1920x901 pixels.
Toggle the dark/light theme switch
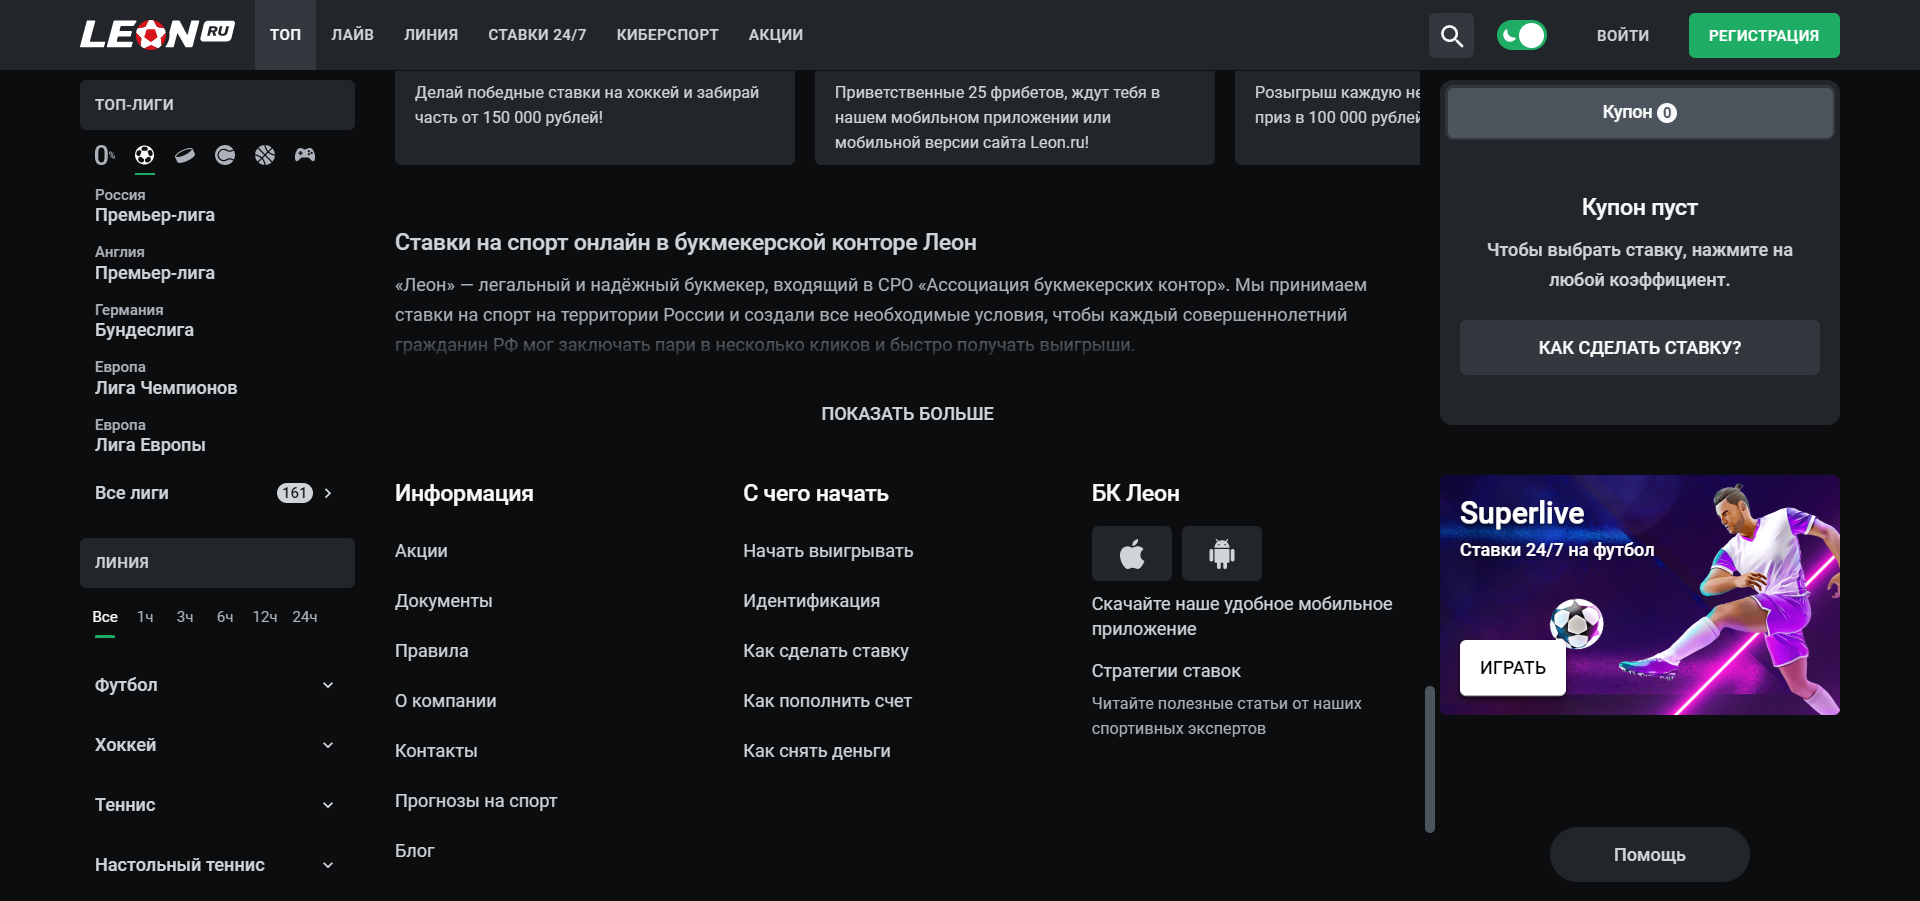[x=1521, y=36]
